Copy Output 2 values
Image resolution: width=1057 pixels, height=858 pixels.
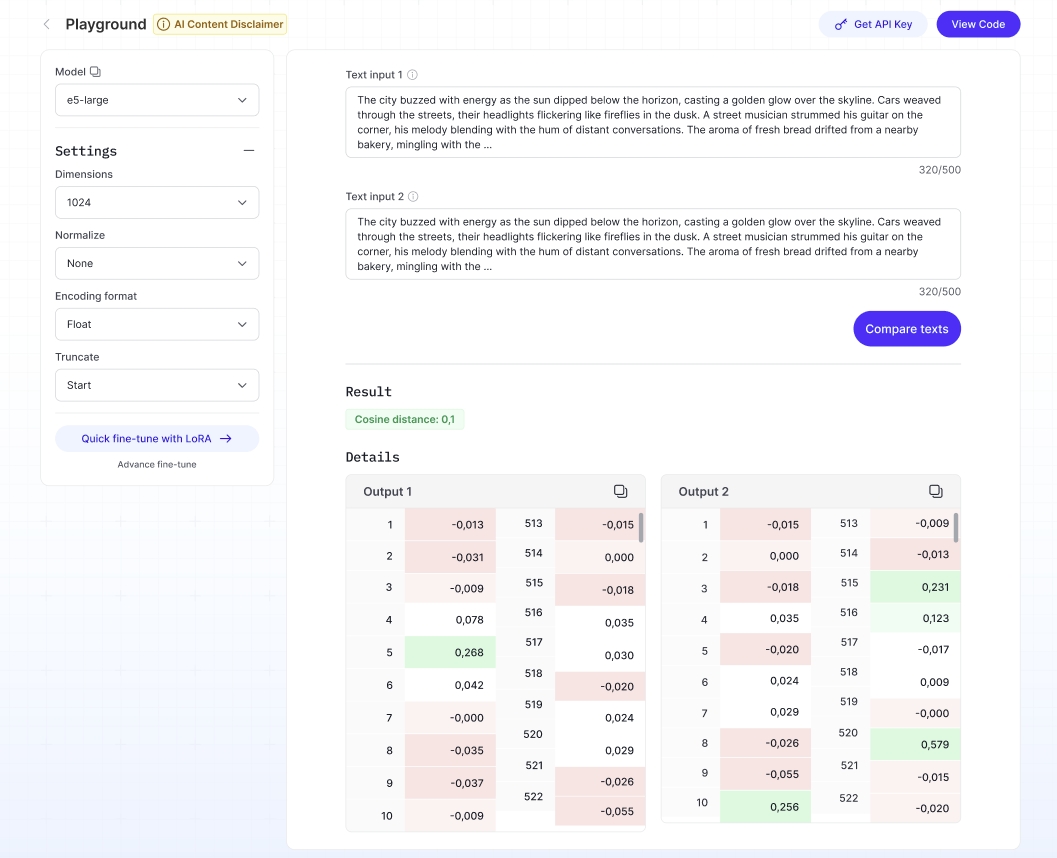(935, 491)
